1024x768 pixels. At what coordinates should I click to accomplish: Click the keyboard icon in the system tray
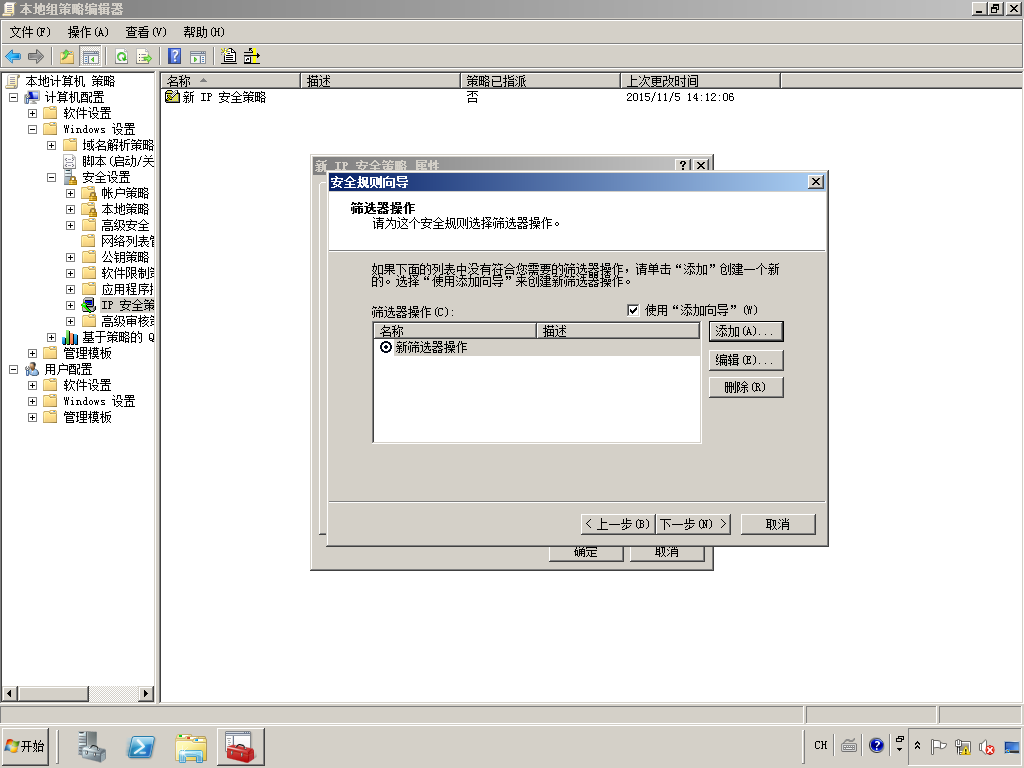[x=849, y=745]
